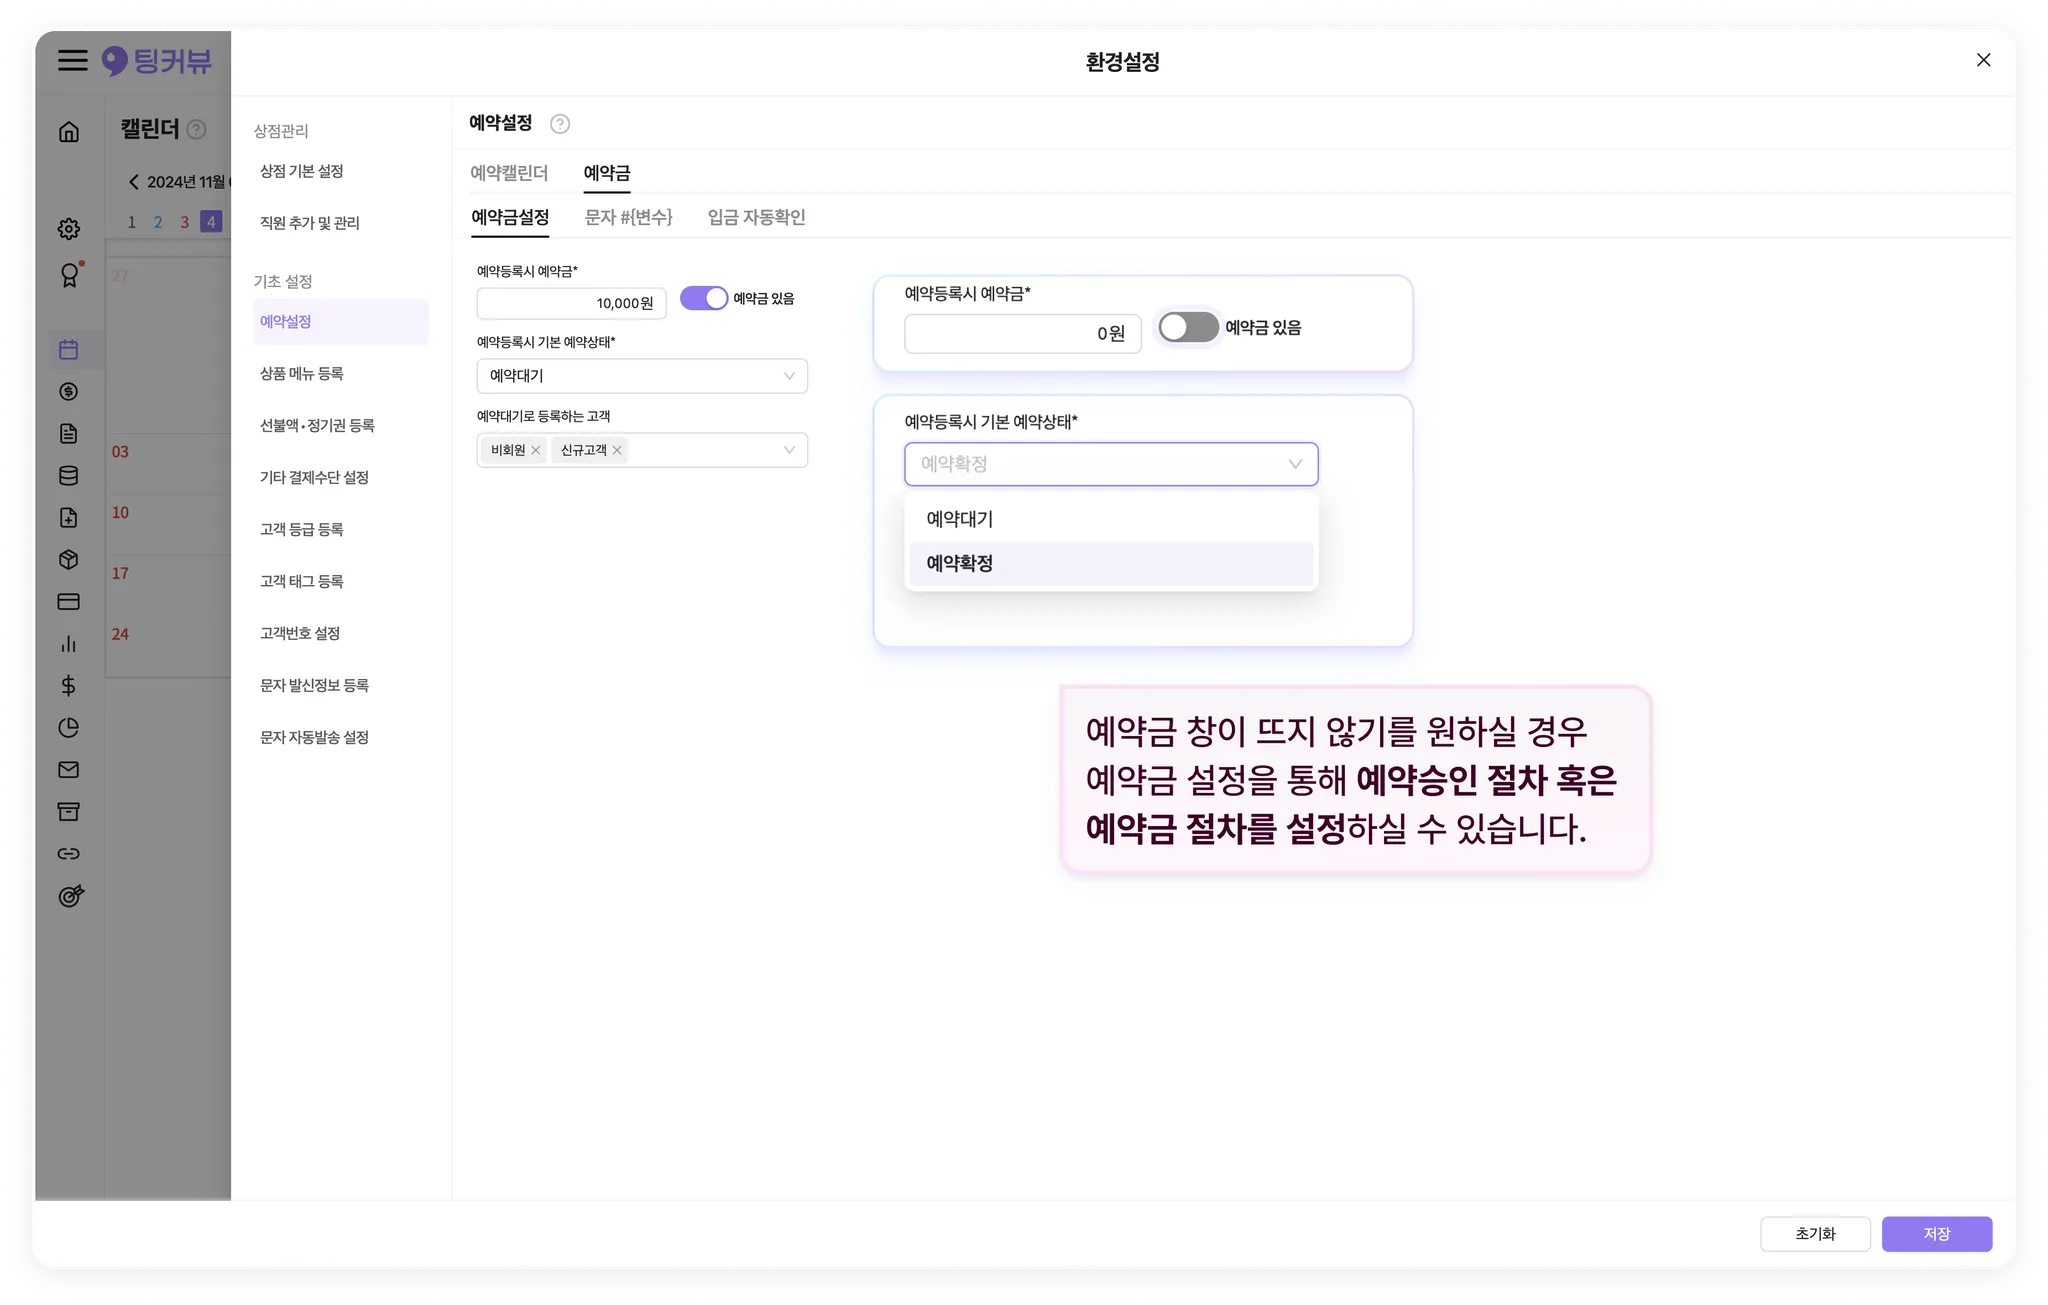Open the 입금 자동확인 tab
The width and height of the screenshot is (2048, 1305).
[756, 218]
